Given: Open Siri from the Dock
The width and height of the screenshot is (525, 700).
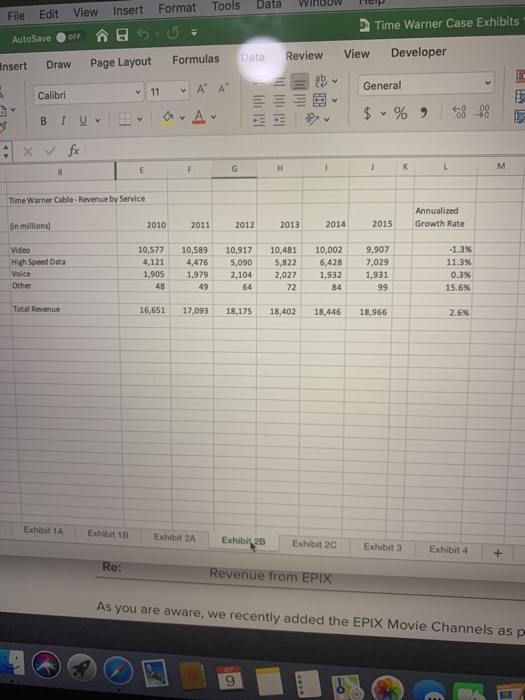Looking at the screenshot, I should coord(46,666).
